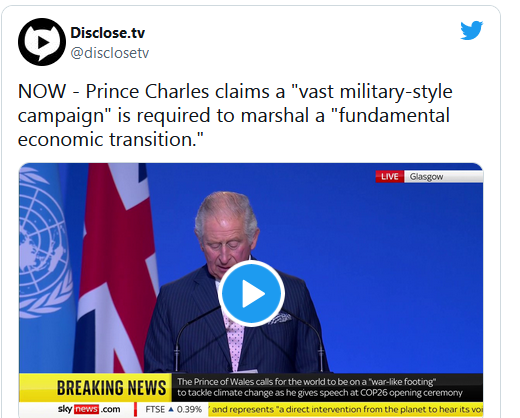This screenshot has width=520, height=418.
Task: Click the scrolling yellow news ticker text
Action: pos(346,409)
